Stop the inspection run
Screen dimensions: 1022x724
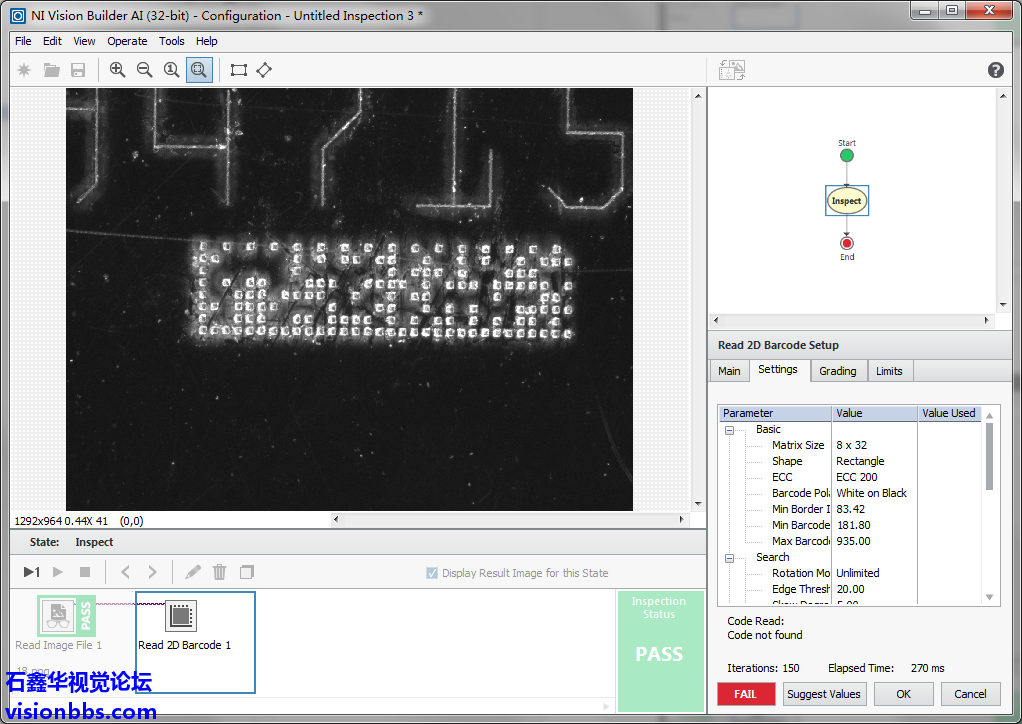click(x=85, y=572)
